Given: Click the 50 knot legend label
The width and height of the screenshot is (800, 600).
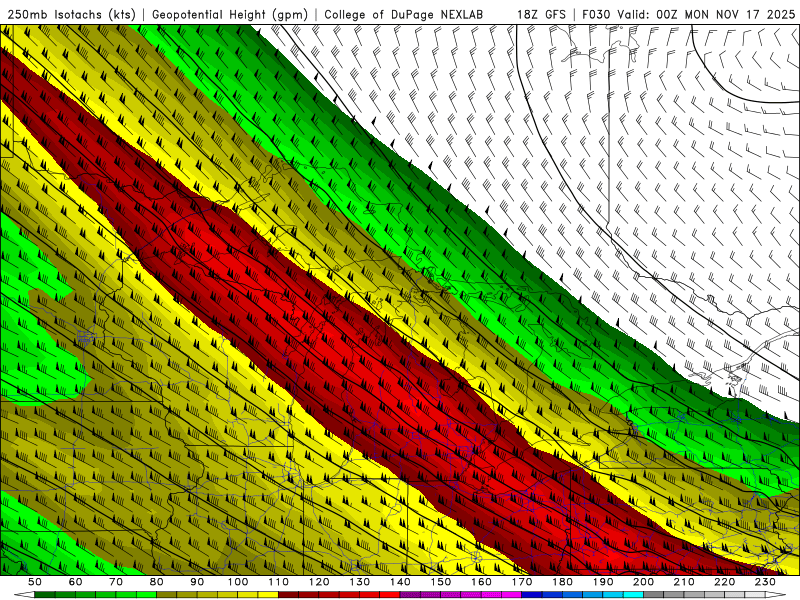Looking at the screenshot, I should [x=35, y=582].
